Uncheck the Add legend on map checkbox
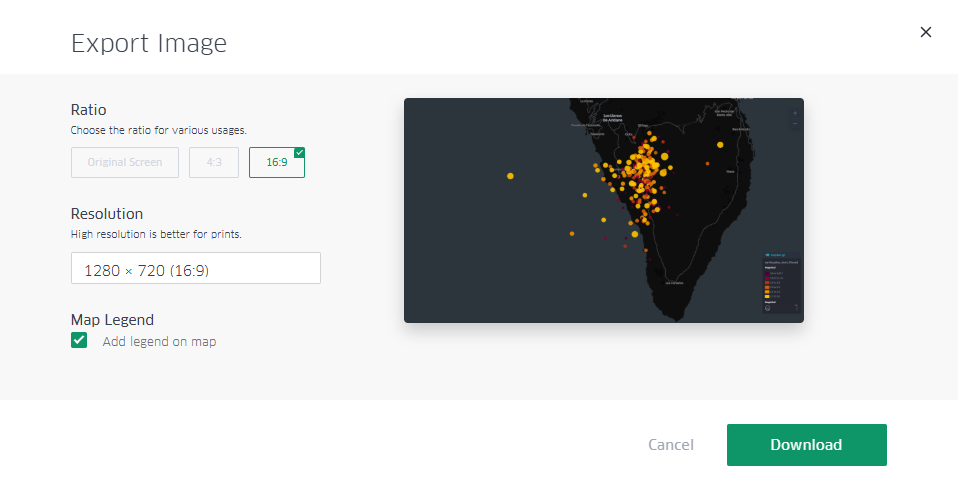Screen dimensions: 958x503 point(79,340)
